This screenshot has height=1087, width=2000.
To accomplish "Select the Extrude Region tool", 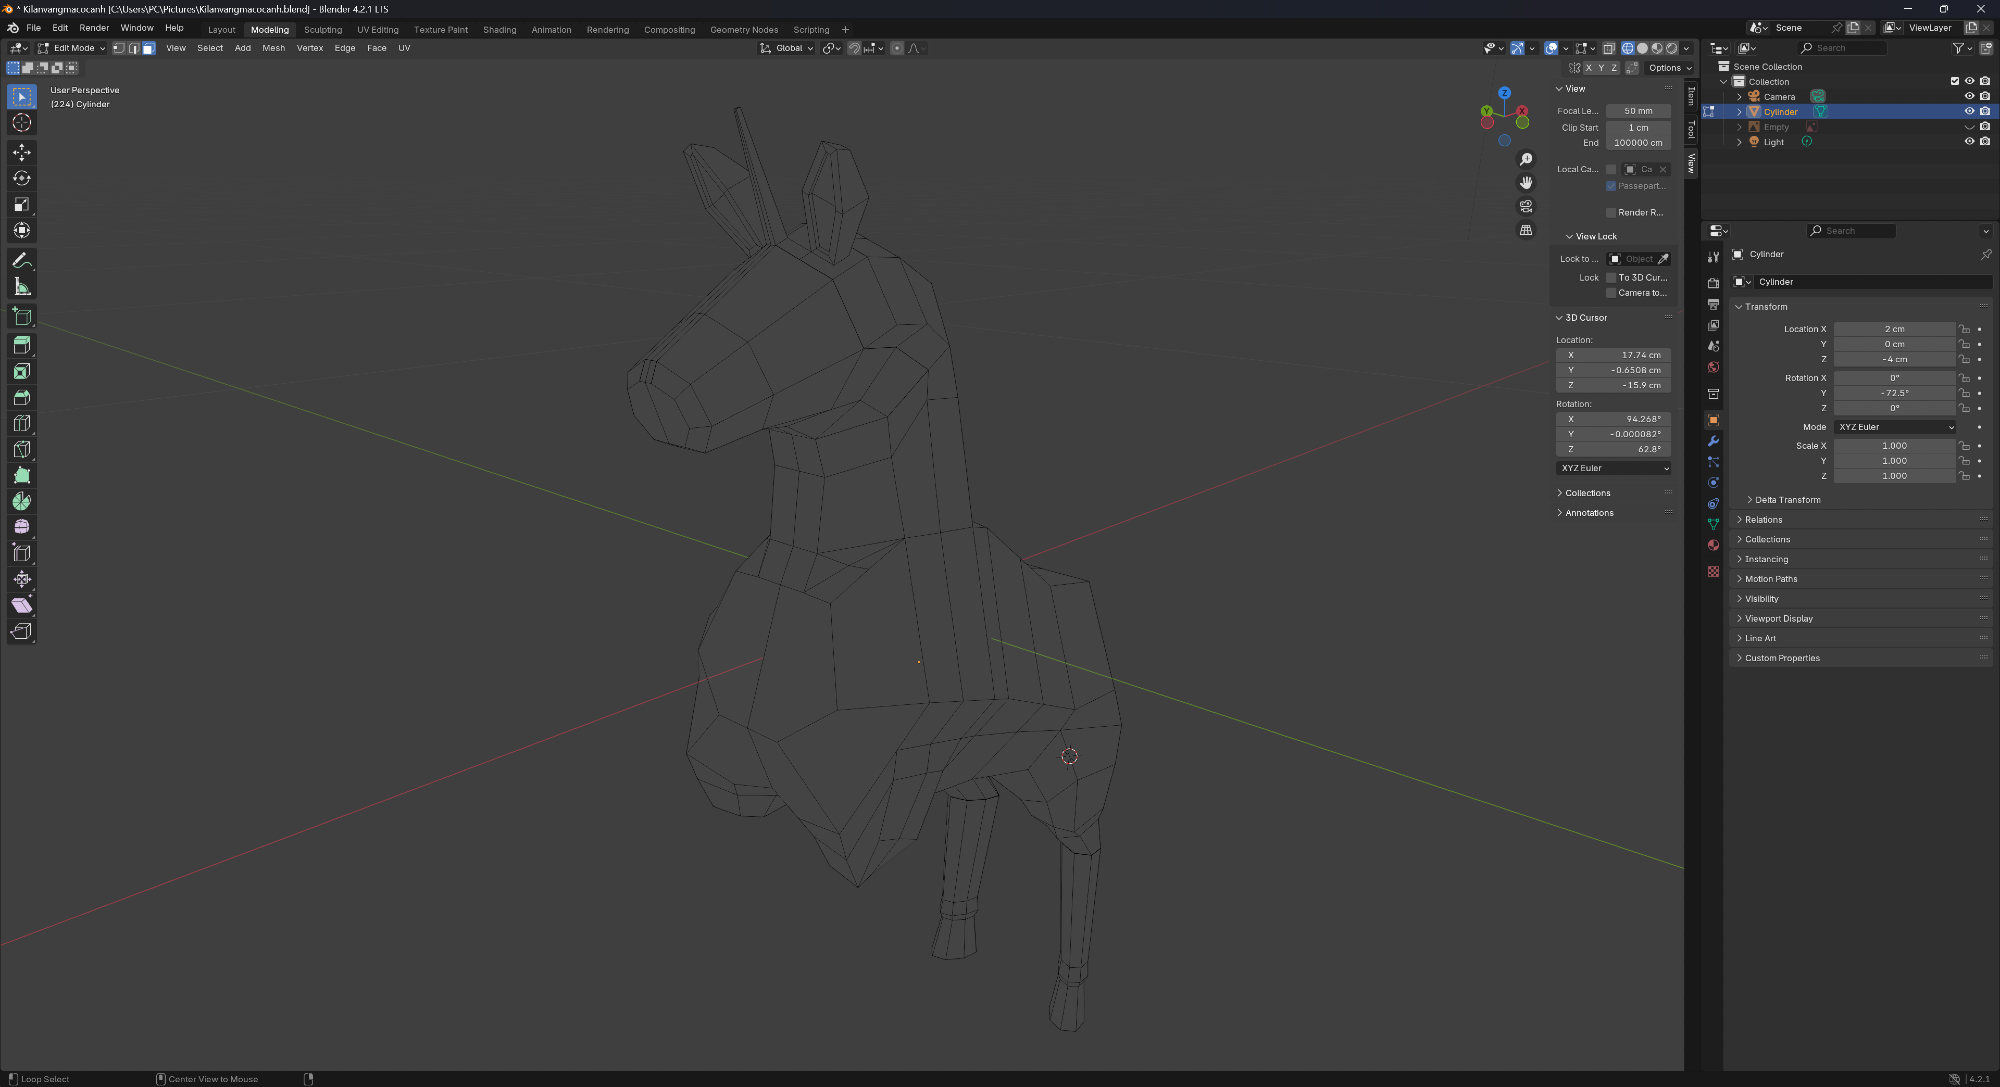I will tap(21, 345).
